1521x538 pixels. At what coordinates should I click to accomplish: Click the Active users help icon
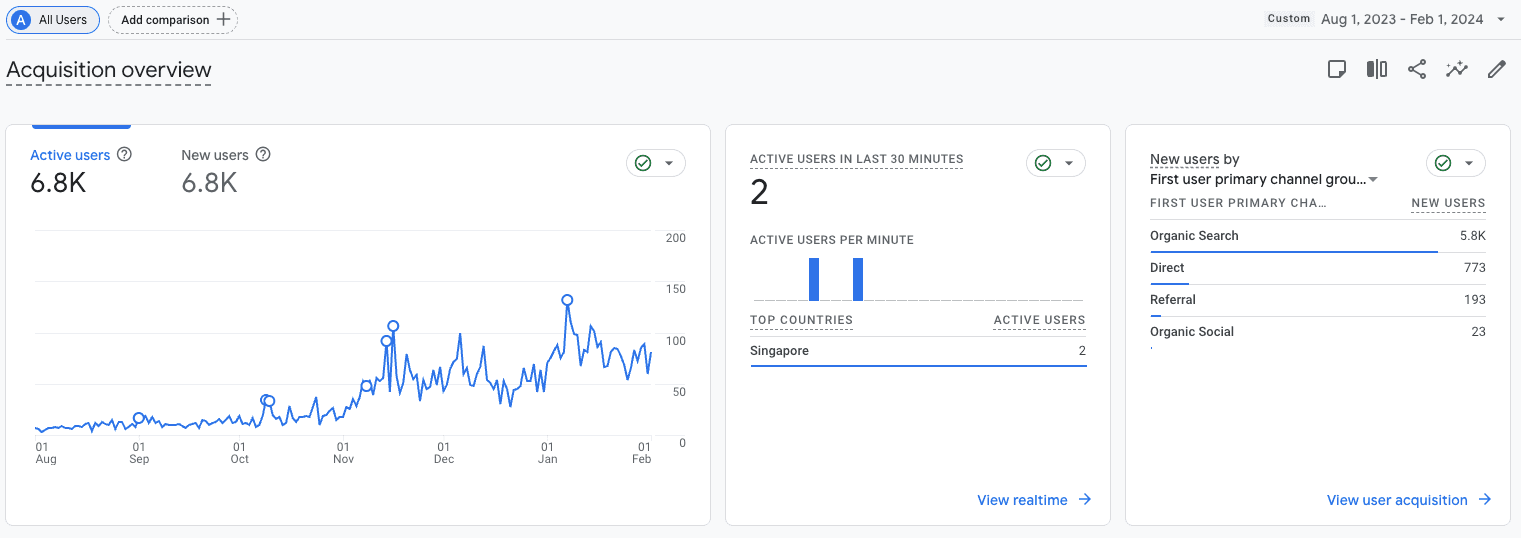(x=125, y=154)
